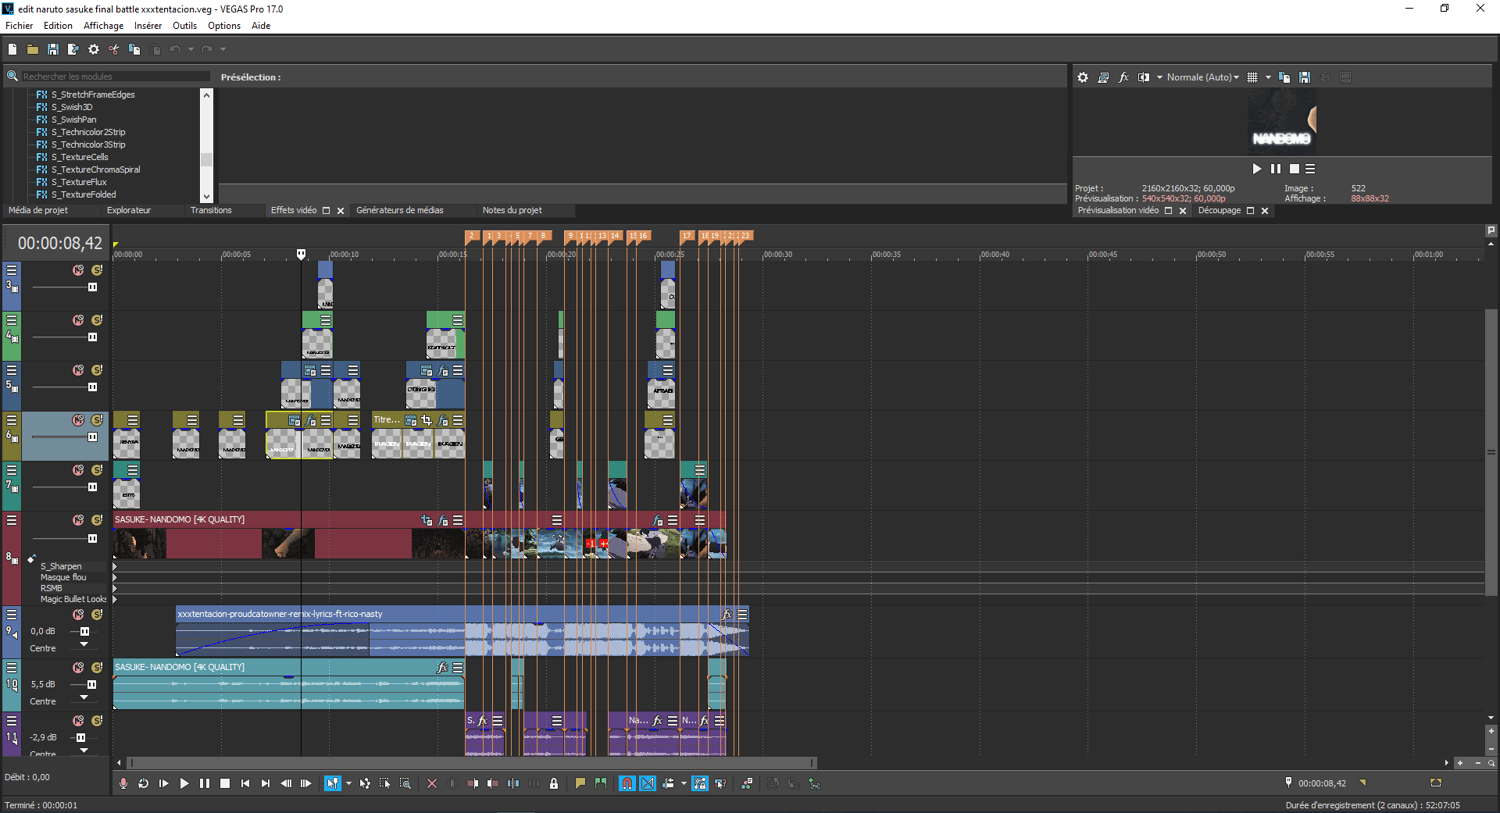
Task: Save preview snapshot to file
Action: [x=1305, y=77]
